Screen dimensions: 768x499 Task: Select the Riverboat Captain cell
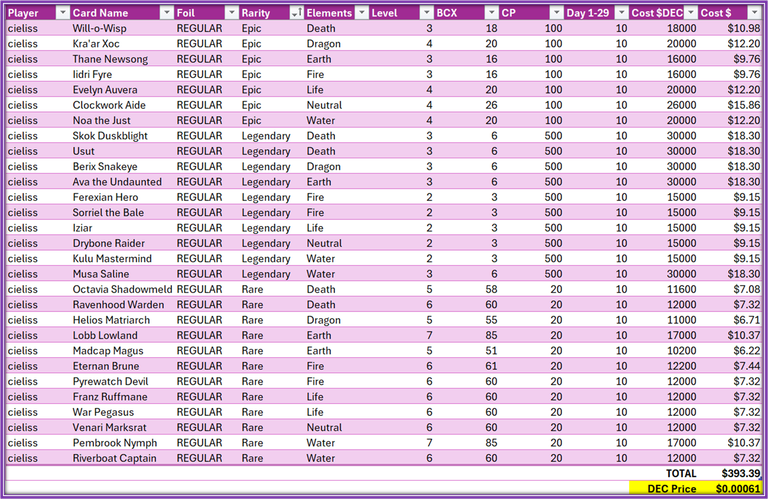coord(122,458)
